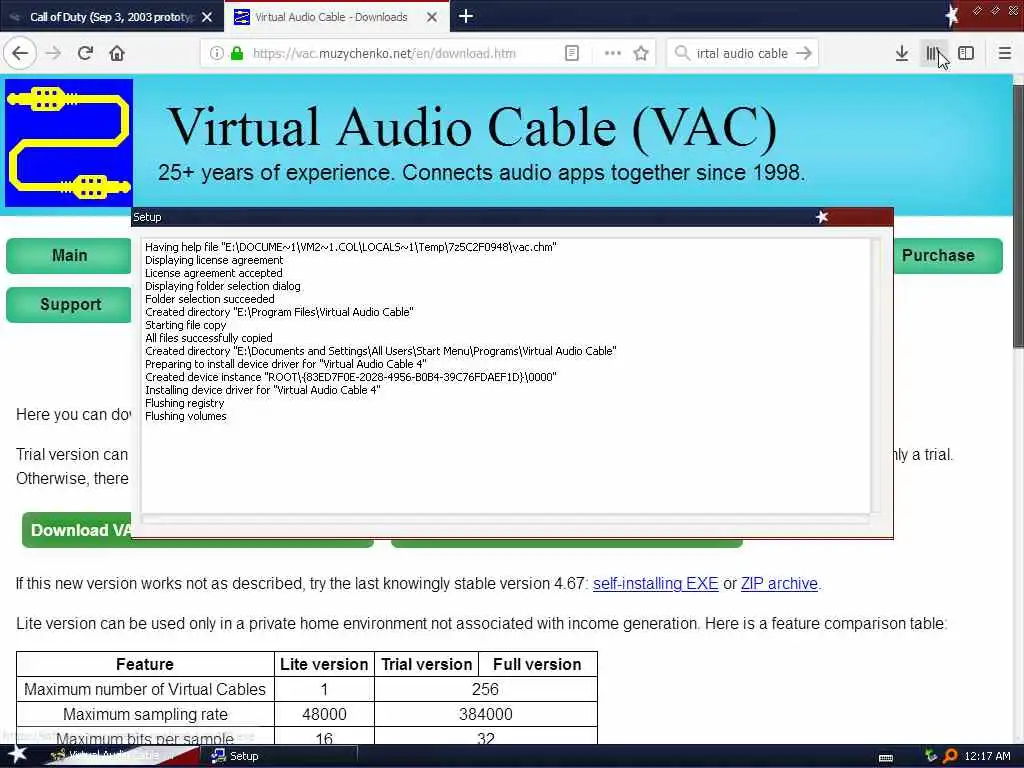Open the library bookshelf icon
Image resolution: width=1024 pixels, height=768 pixels.
click(x=934, y=53)
